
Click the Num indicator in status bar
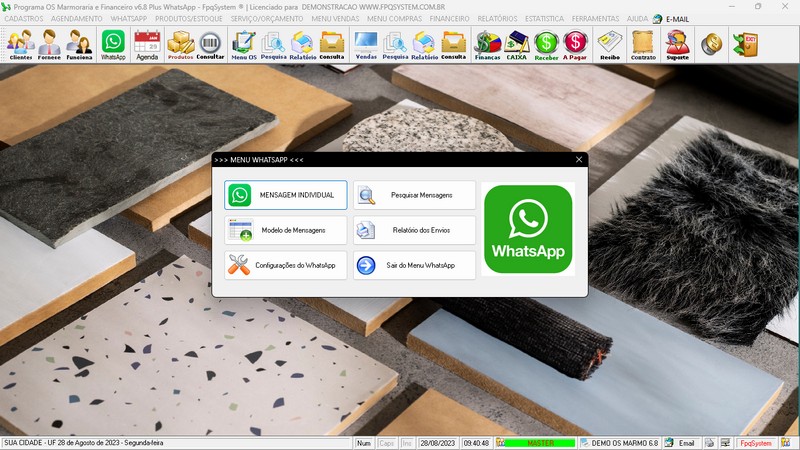[364, 443]
